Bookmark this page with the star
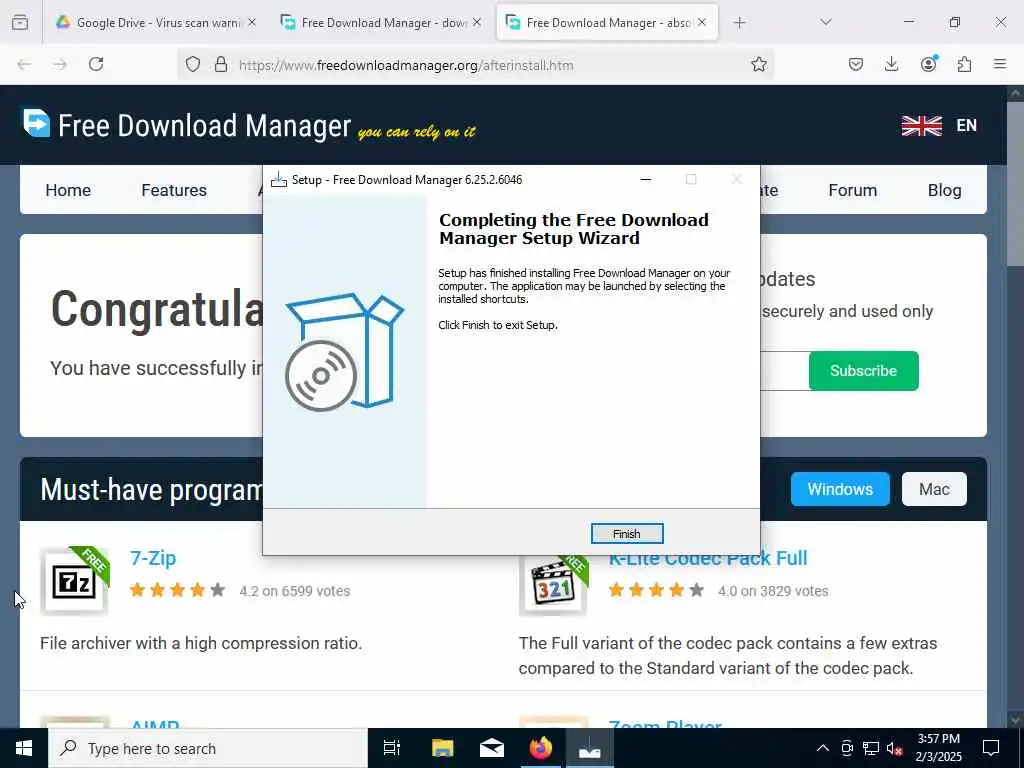The height and width of the screenshot is (768, 1024). [758, 64]
